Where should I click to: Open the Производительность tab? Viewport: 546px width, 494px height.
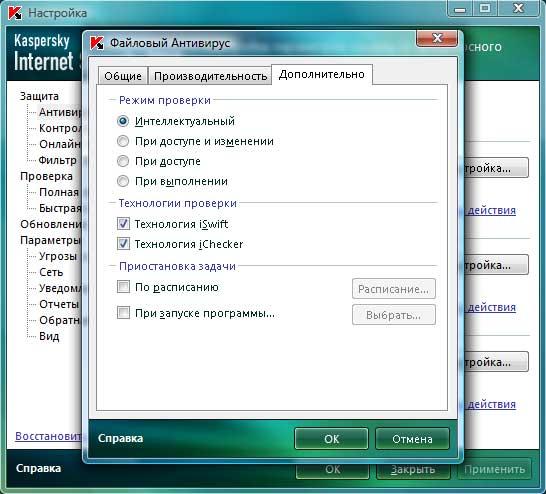tap(210, 76)
